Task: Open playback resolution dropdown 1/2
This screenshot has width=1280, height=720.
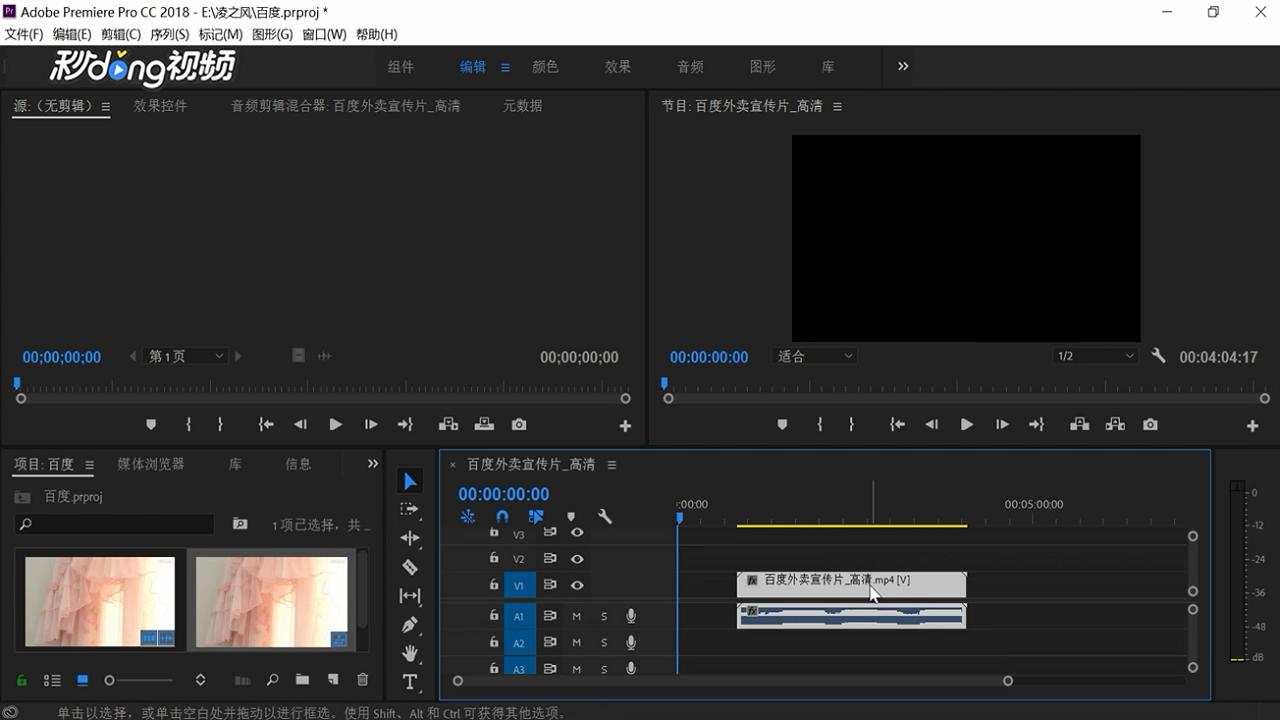Action: pos(1096,356)
